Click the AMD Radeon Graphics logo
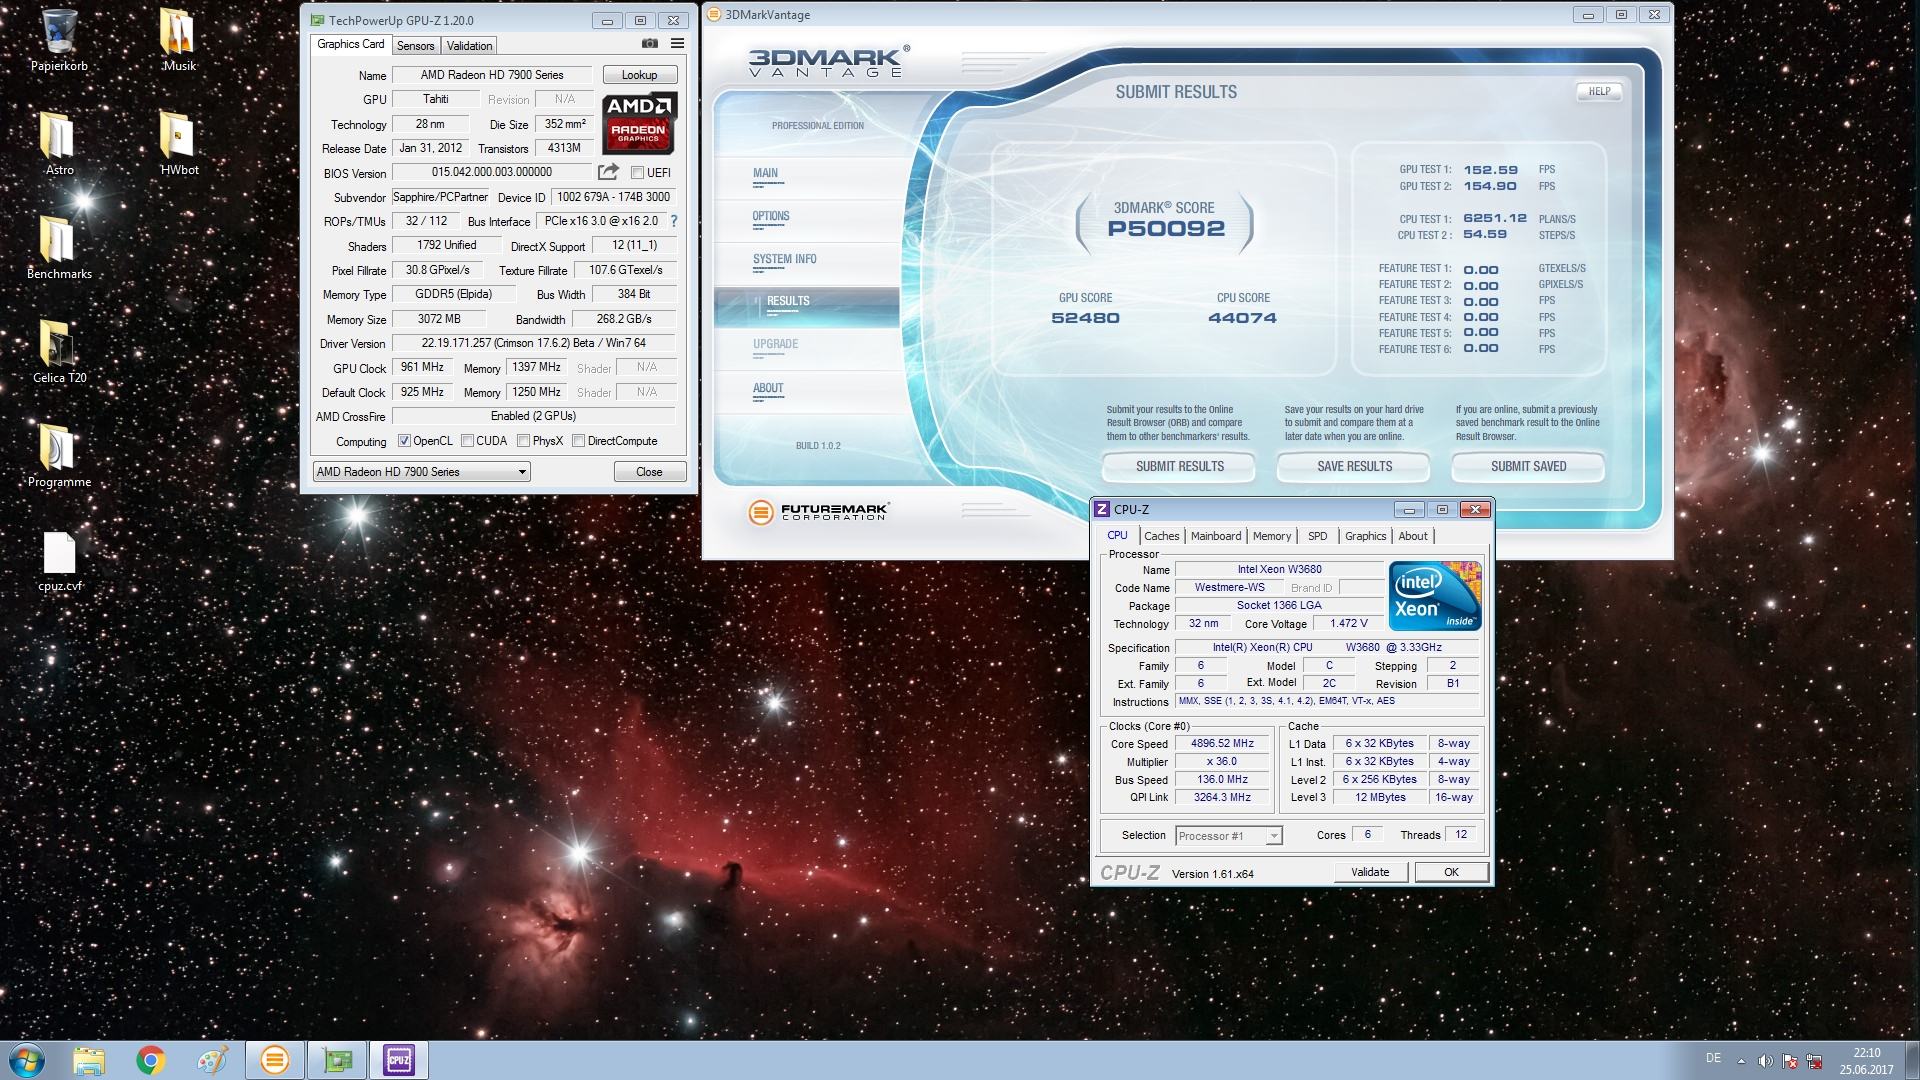 point(640,122)
